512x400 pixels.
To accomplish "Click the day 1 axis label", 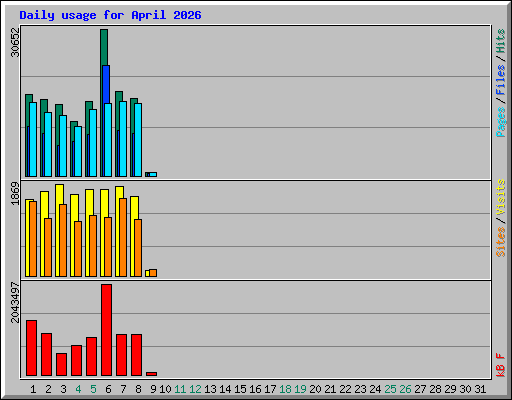I will [33, 389].
